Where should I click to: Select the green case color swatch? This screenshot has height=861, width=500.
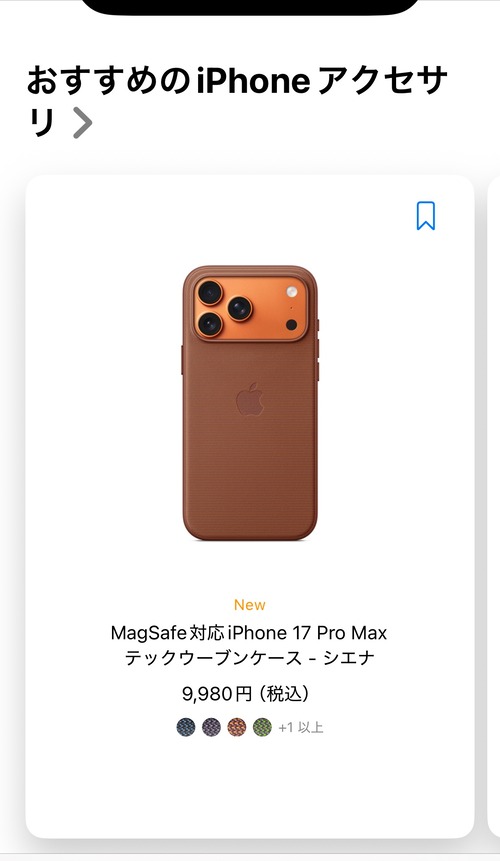coord(262,728)
